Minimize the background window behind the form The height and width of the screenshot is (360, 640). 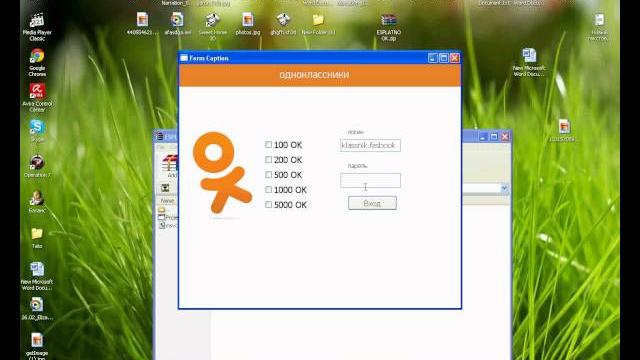coord(483,137)
